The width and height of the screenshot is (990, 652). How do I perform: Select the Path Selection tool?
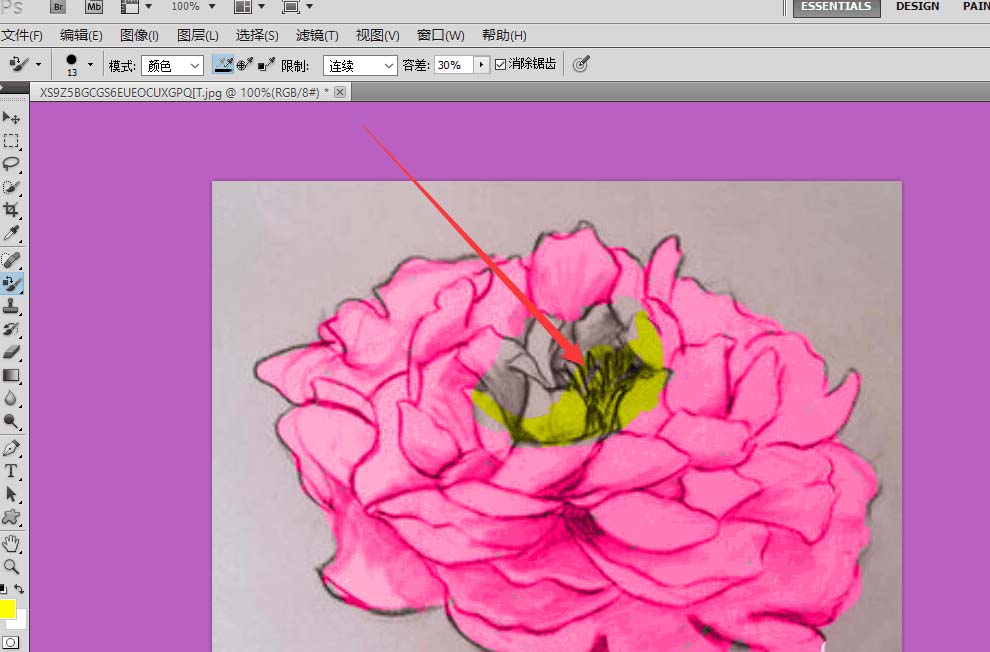point(11,494)
